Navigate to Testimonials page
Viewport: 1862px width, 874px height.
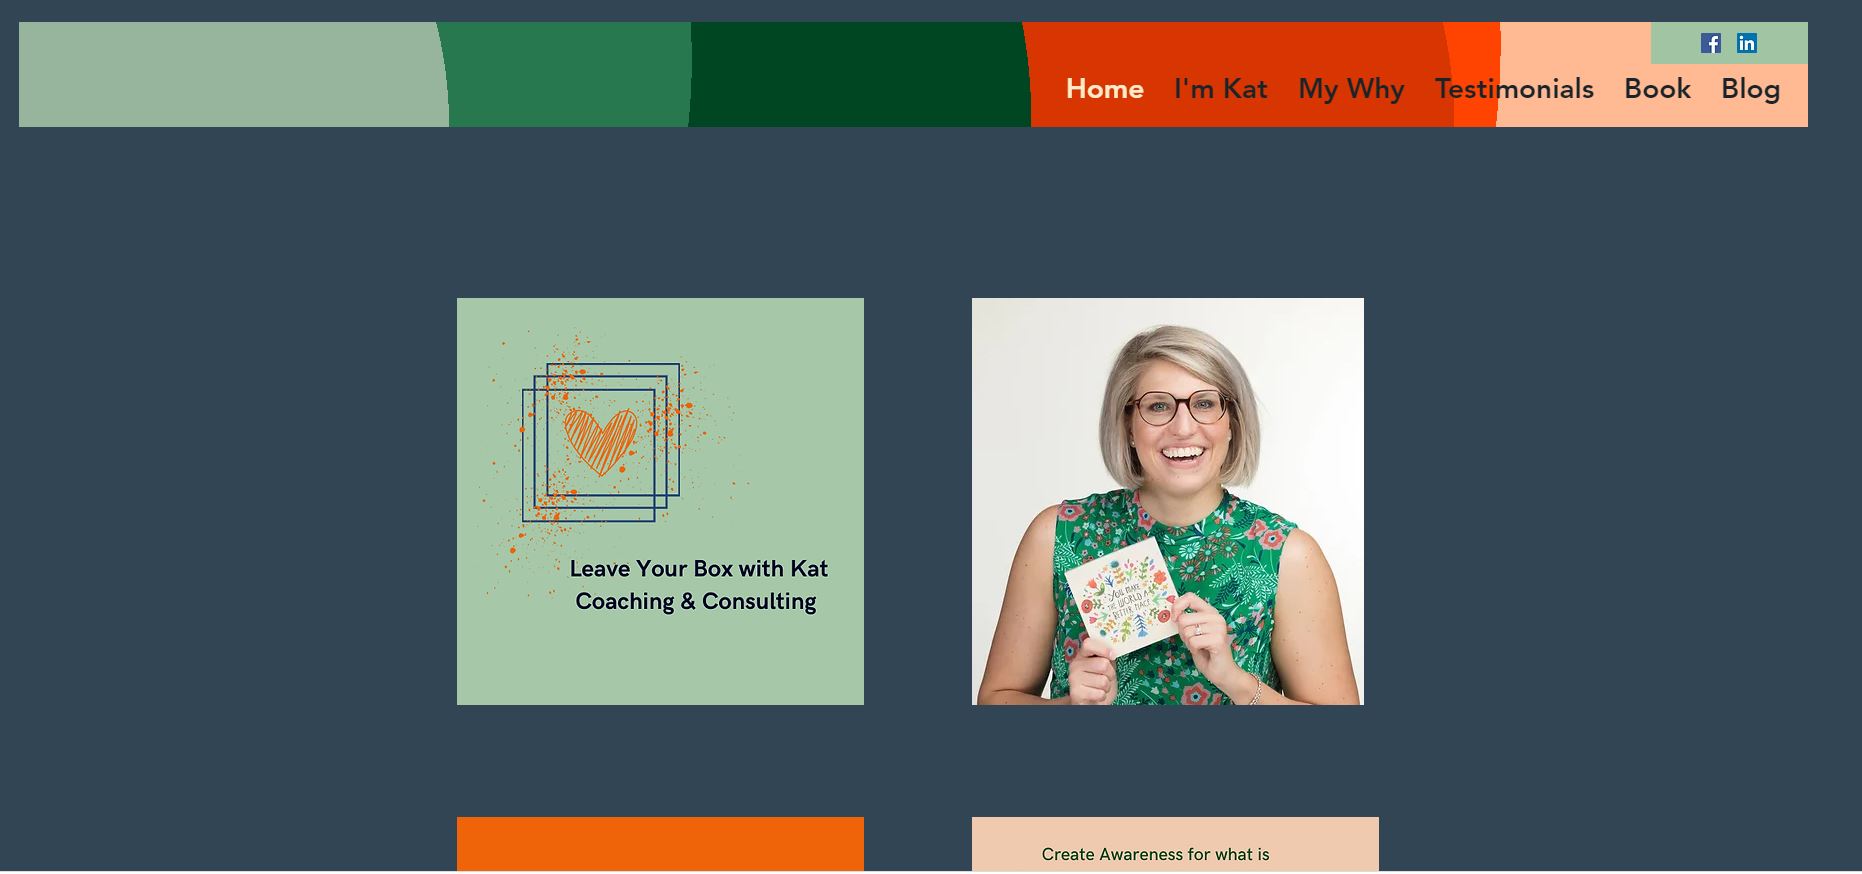(x=1514, y=89)
